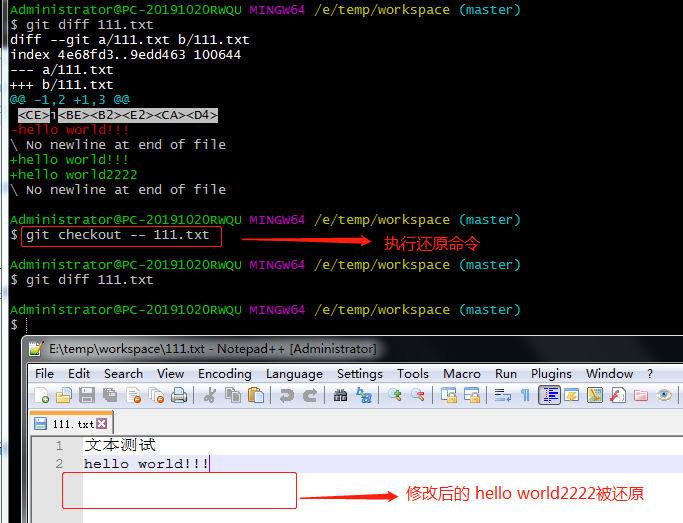683x523 pixels.
Task: Click the Copy icon in toolbar
Action: point(233,395)
